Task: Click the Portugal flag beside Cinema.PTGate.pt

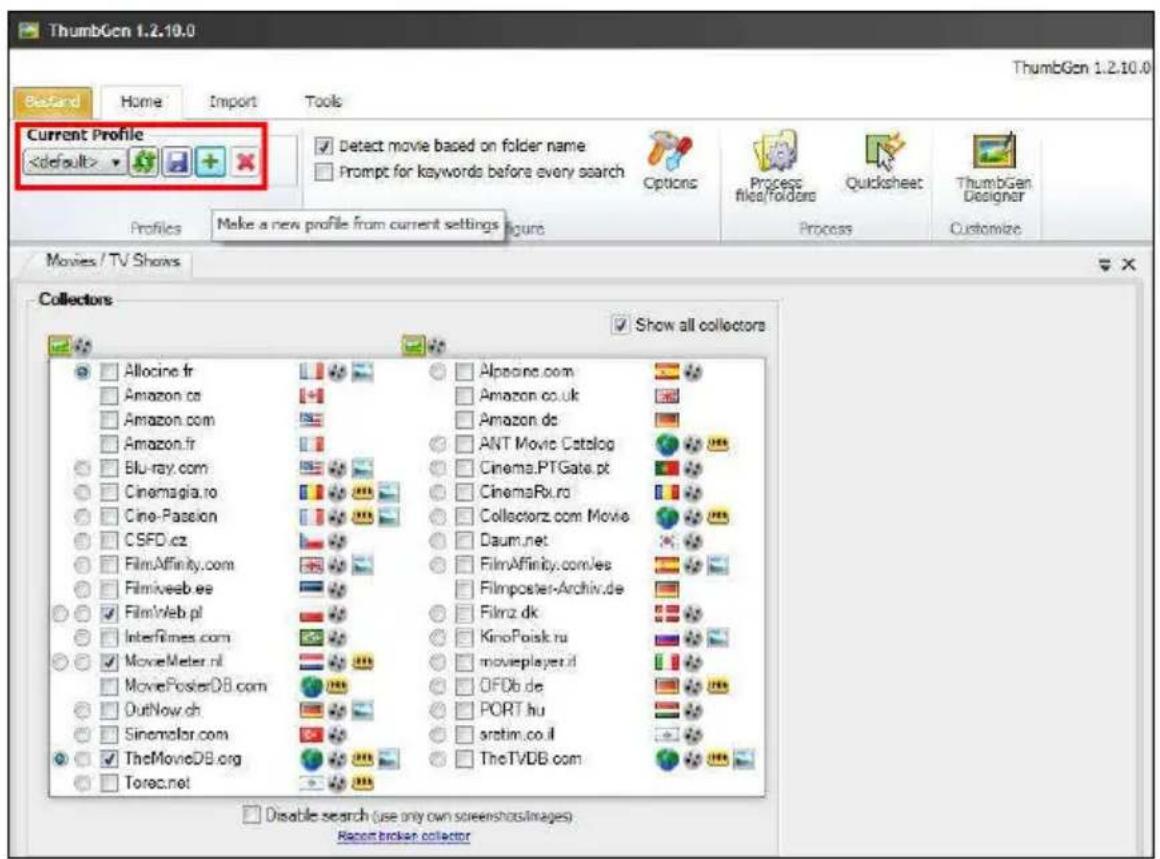Action: (x=667, y=468)
